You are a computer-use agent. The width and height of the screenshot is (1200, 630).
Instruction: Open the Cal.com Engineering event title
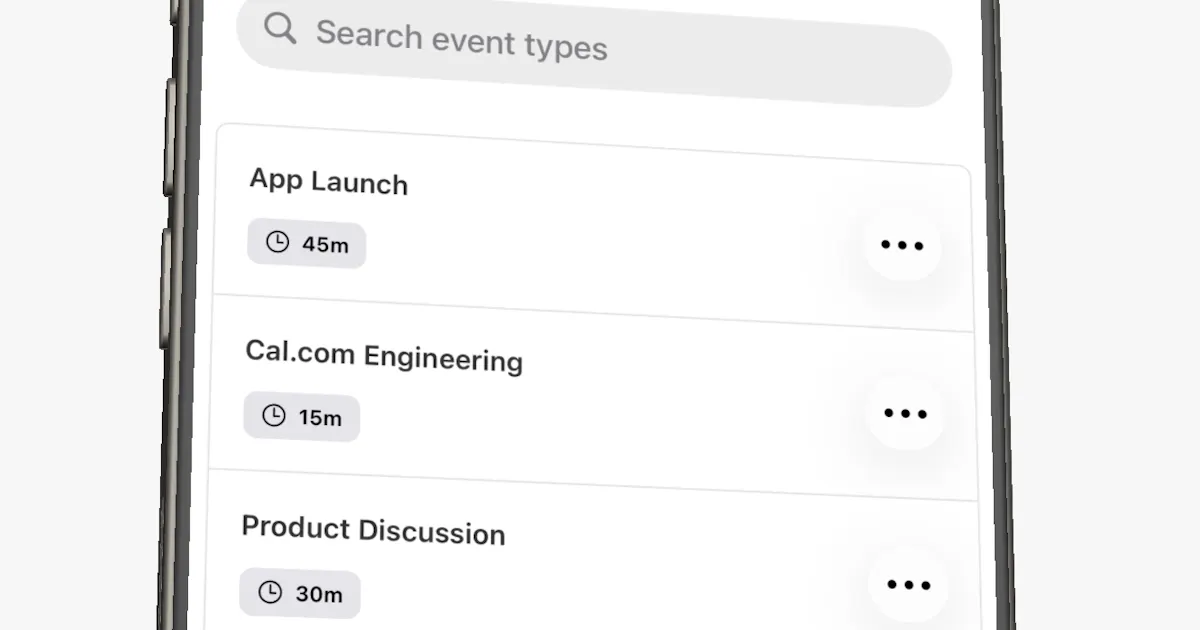[384, 355]
